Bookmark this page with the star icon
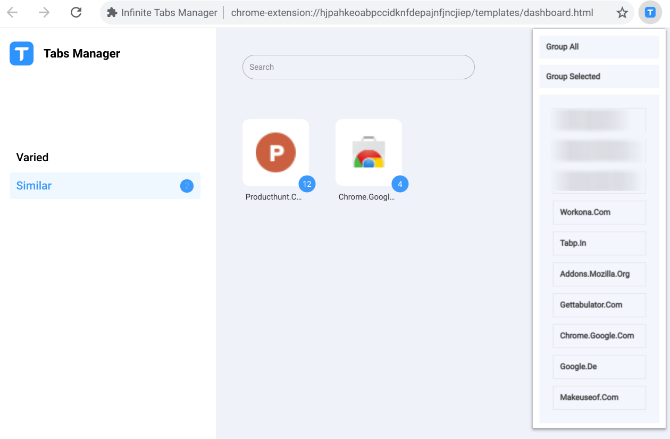This screenshot has width=670, height=439. pyautogui.click(x=622, y=13)
